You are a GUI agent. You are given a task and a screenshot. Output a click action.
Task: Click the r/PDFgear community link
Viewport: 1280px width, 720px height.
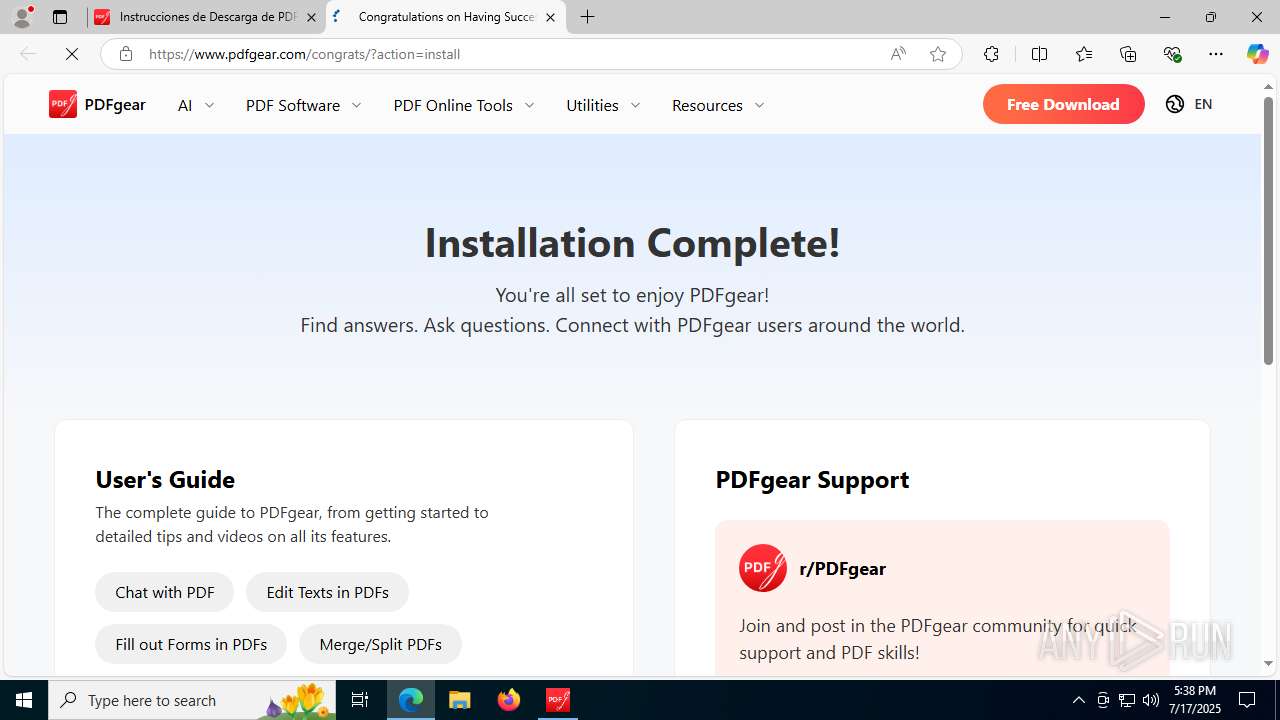click(x=843, y=568)
